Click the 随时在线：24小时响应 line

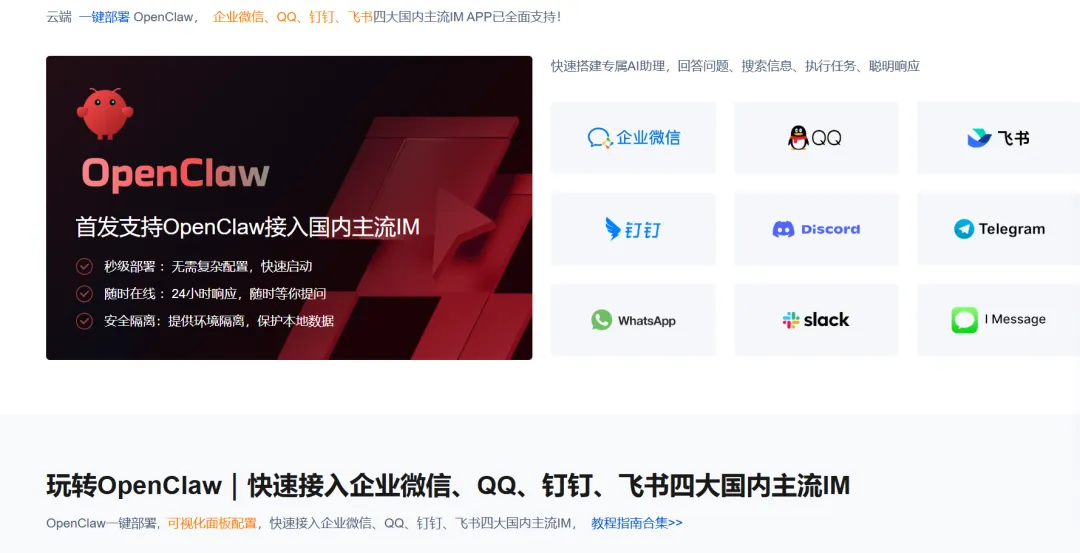pos(215,294)
